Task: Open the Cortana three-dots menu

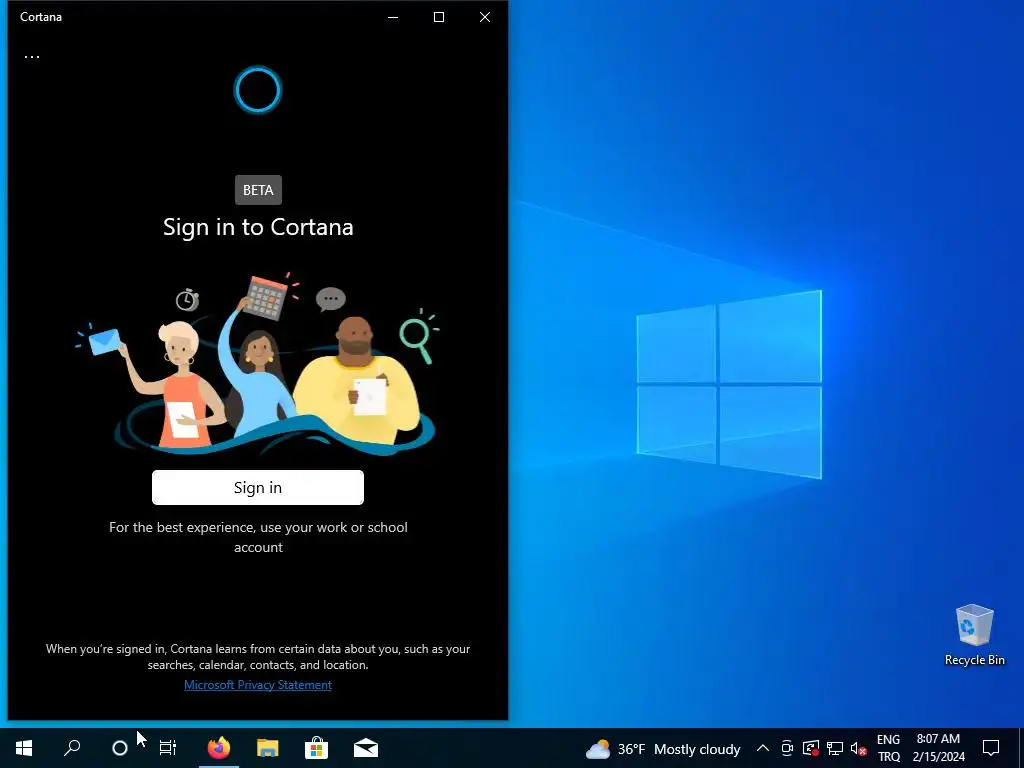Action: [32, 56]
